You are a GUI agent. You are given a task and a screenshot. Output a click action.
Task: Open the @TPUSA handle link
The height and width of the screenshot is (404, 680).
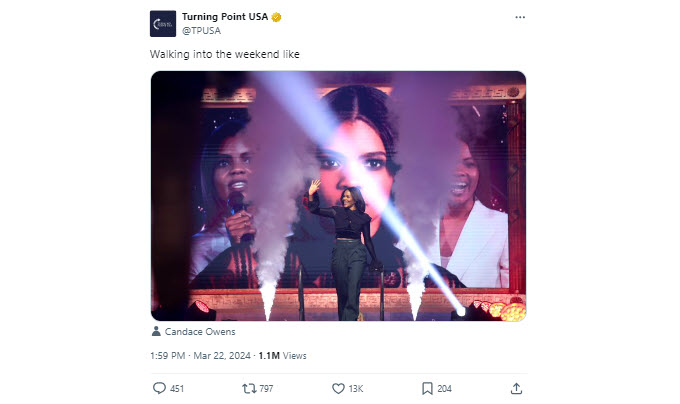[200, 30]
